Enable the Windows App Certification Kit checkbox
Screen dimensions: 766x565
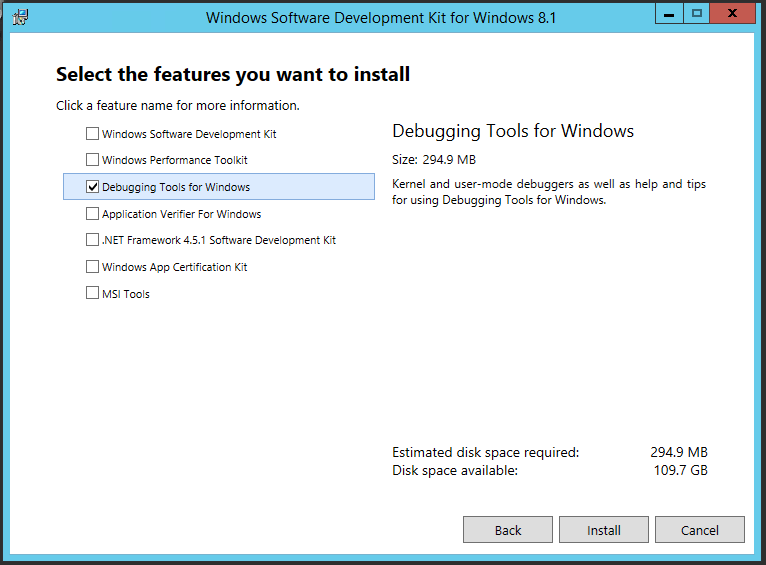pos(92,267)
